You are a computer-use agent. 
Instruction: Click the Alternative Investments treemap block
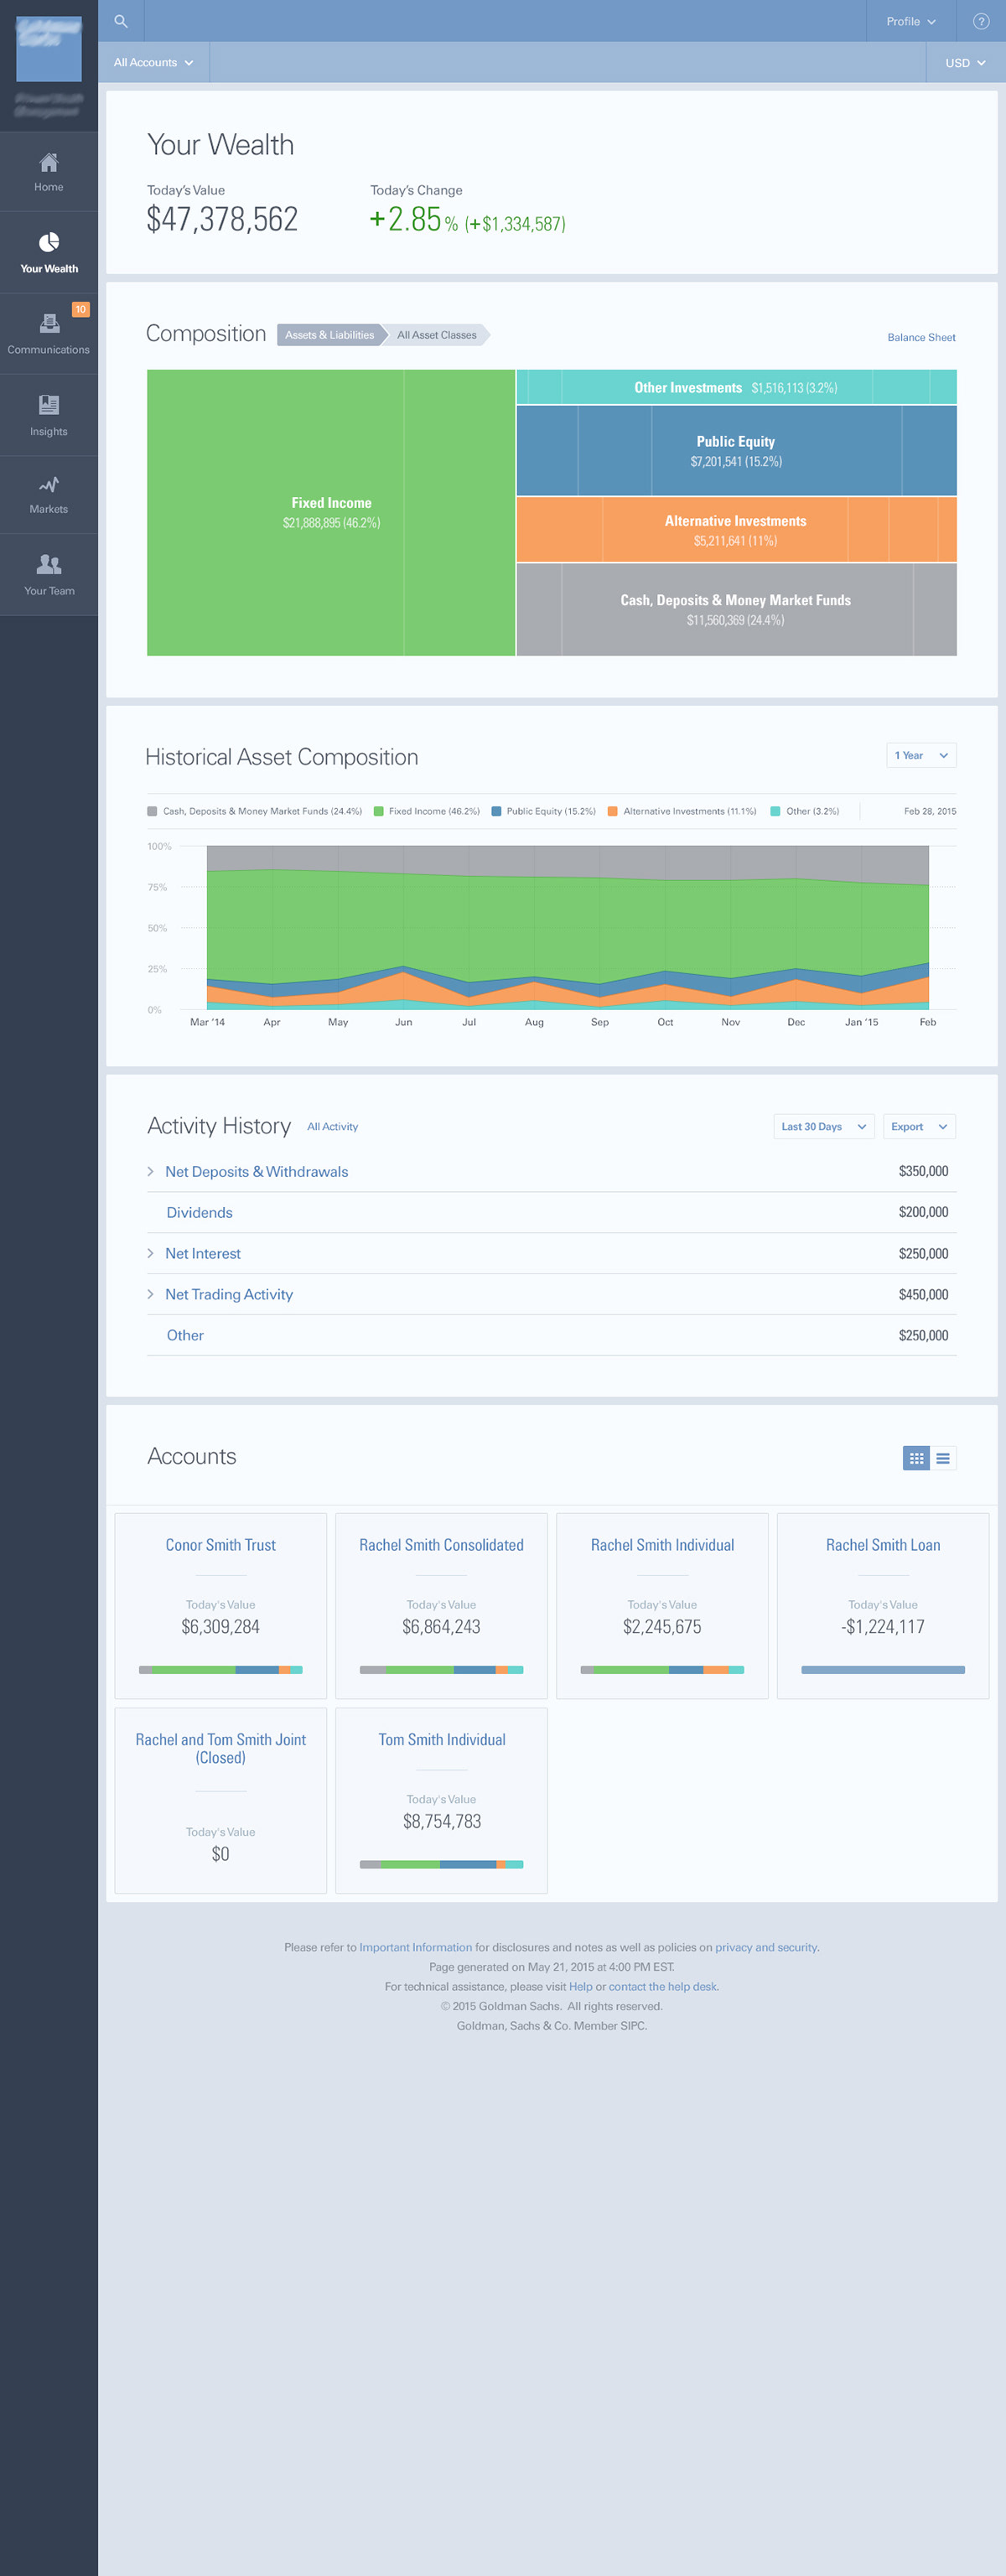[x=736, y=530]
